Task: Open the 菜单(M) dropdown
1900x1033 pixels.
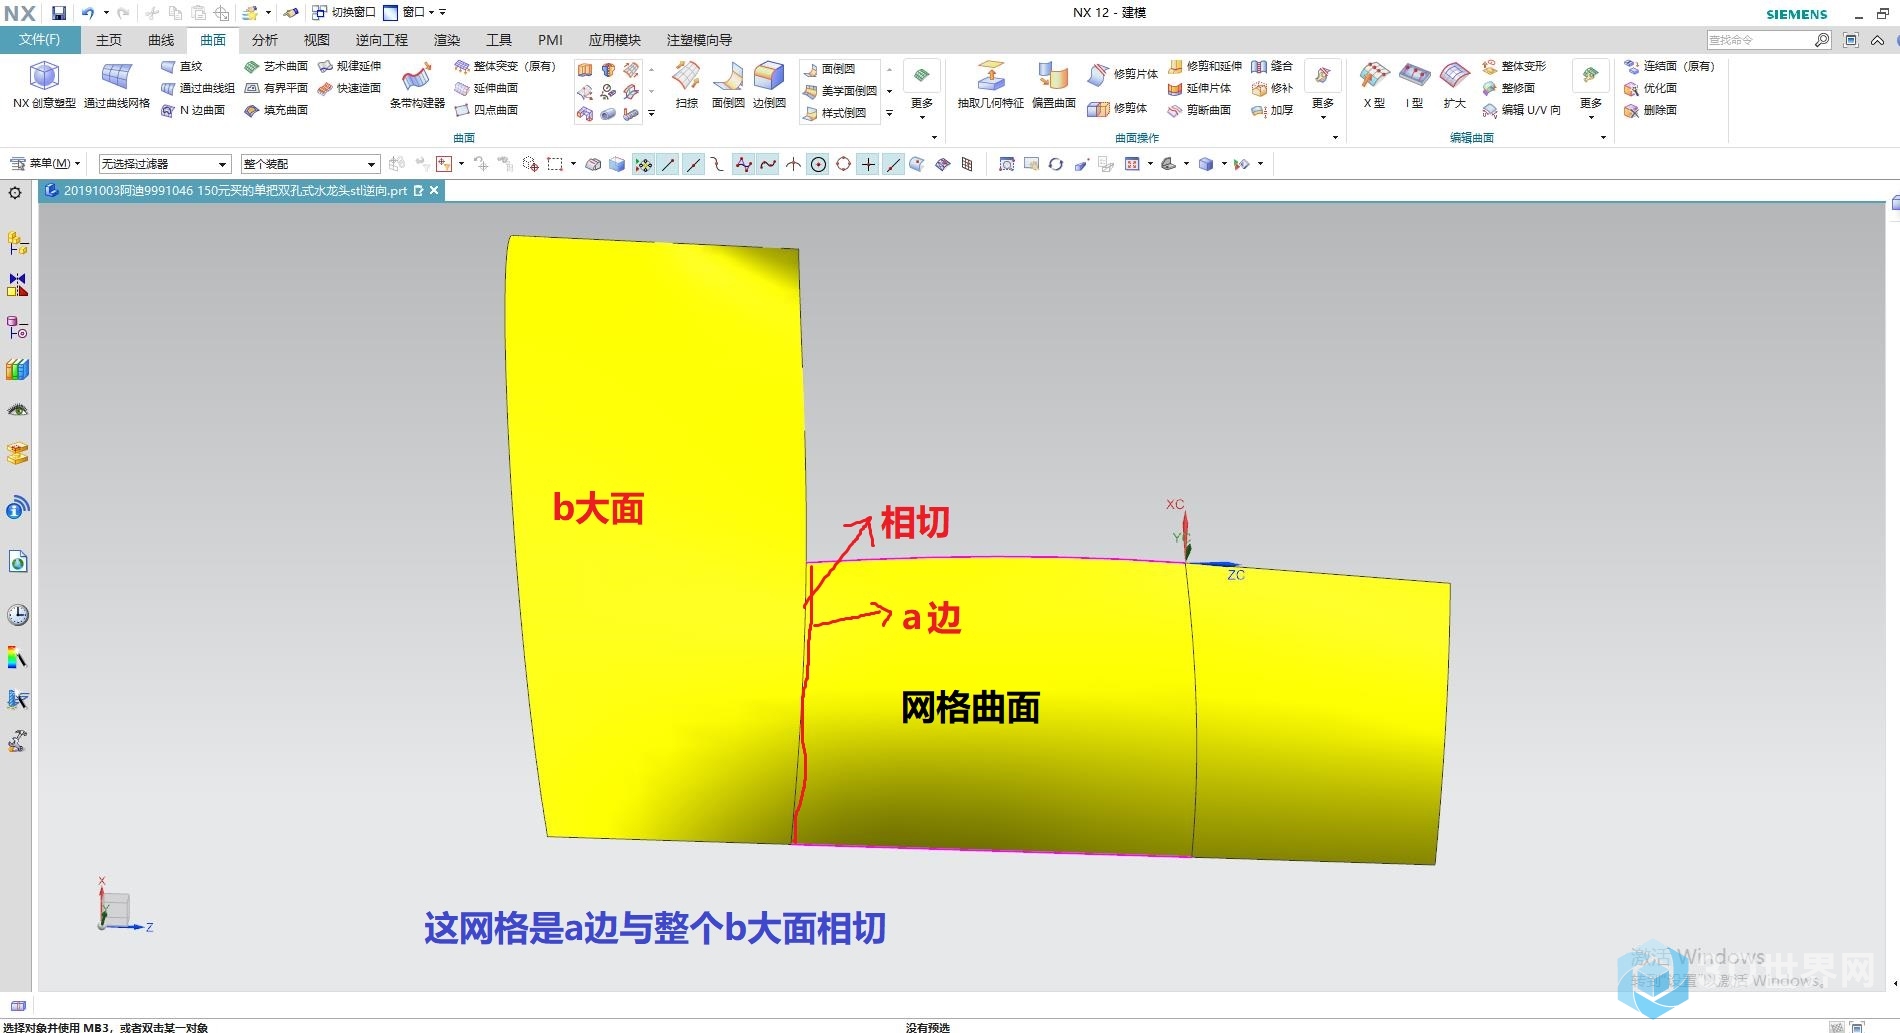Action: click(x=45, y=164)
